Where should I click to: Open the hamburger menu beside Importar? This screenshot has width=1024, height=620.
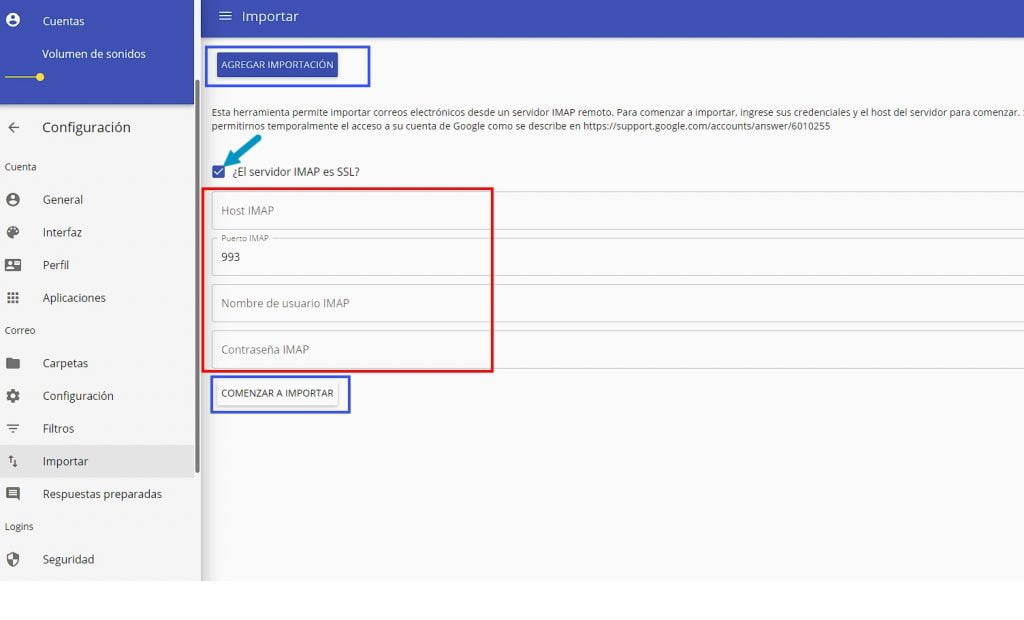227,15
